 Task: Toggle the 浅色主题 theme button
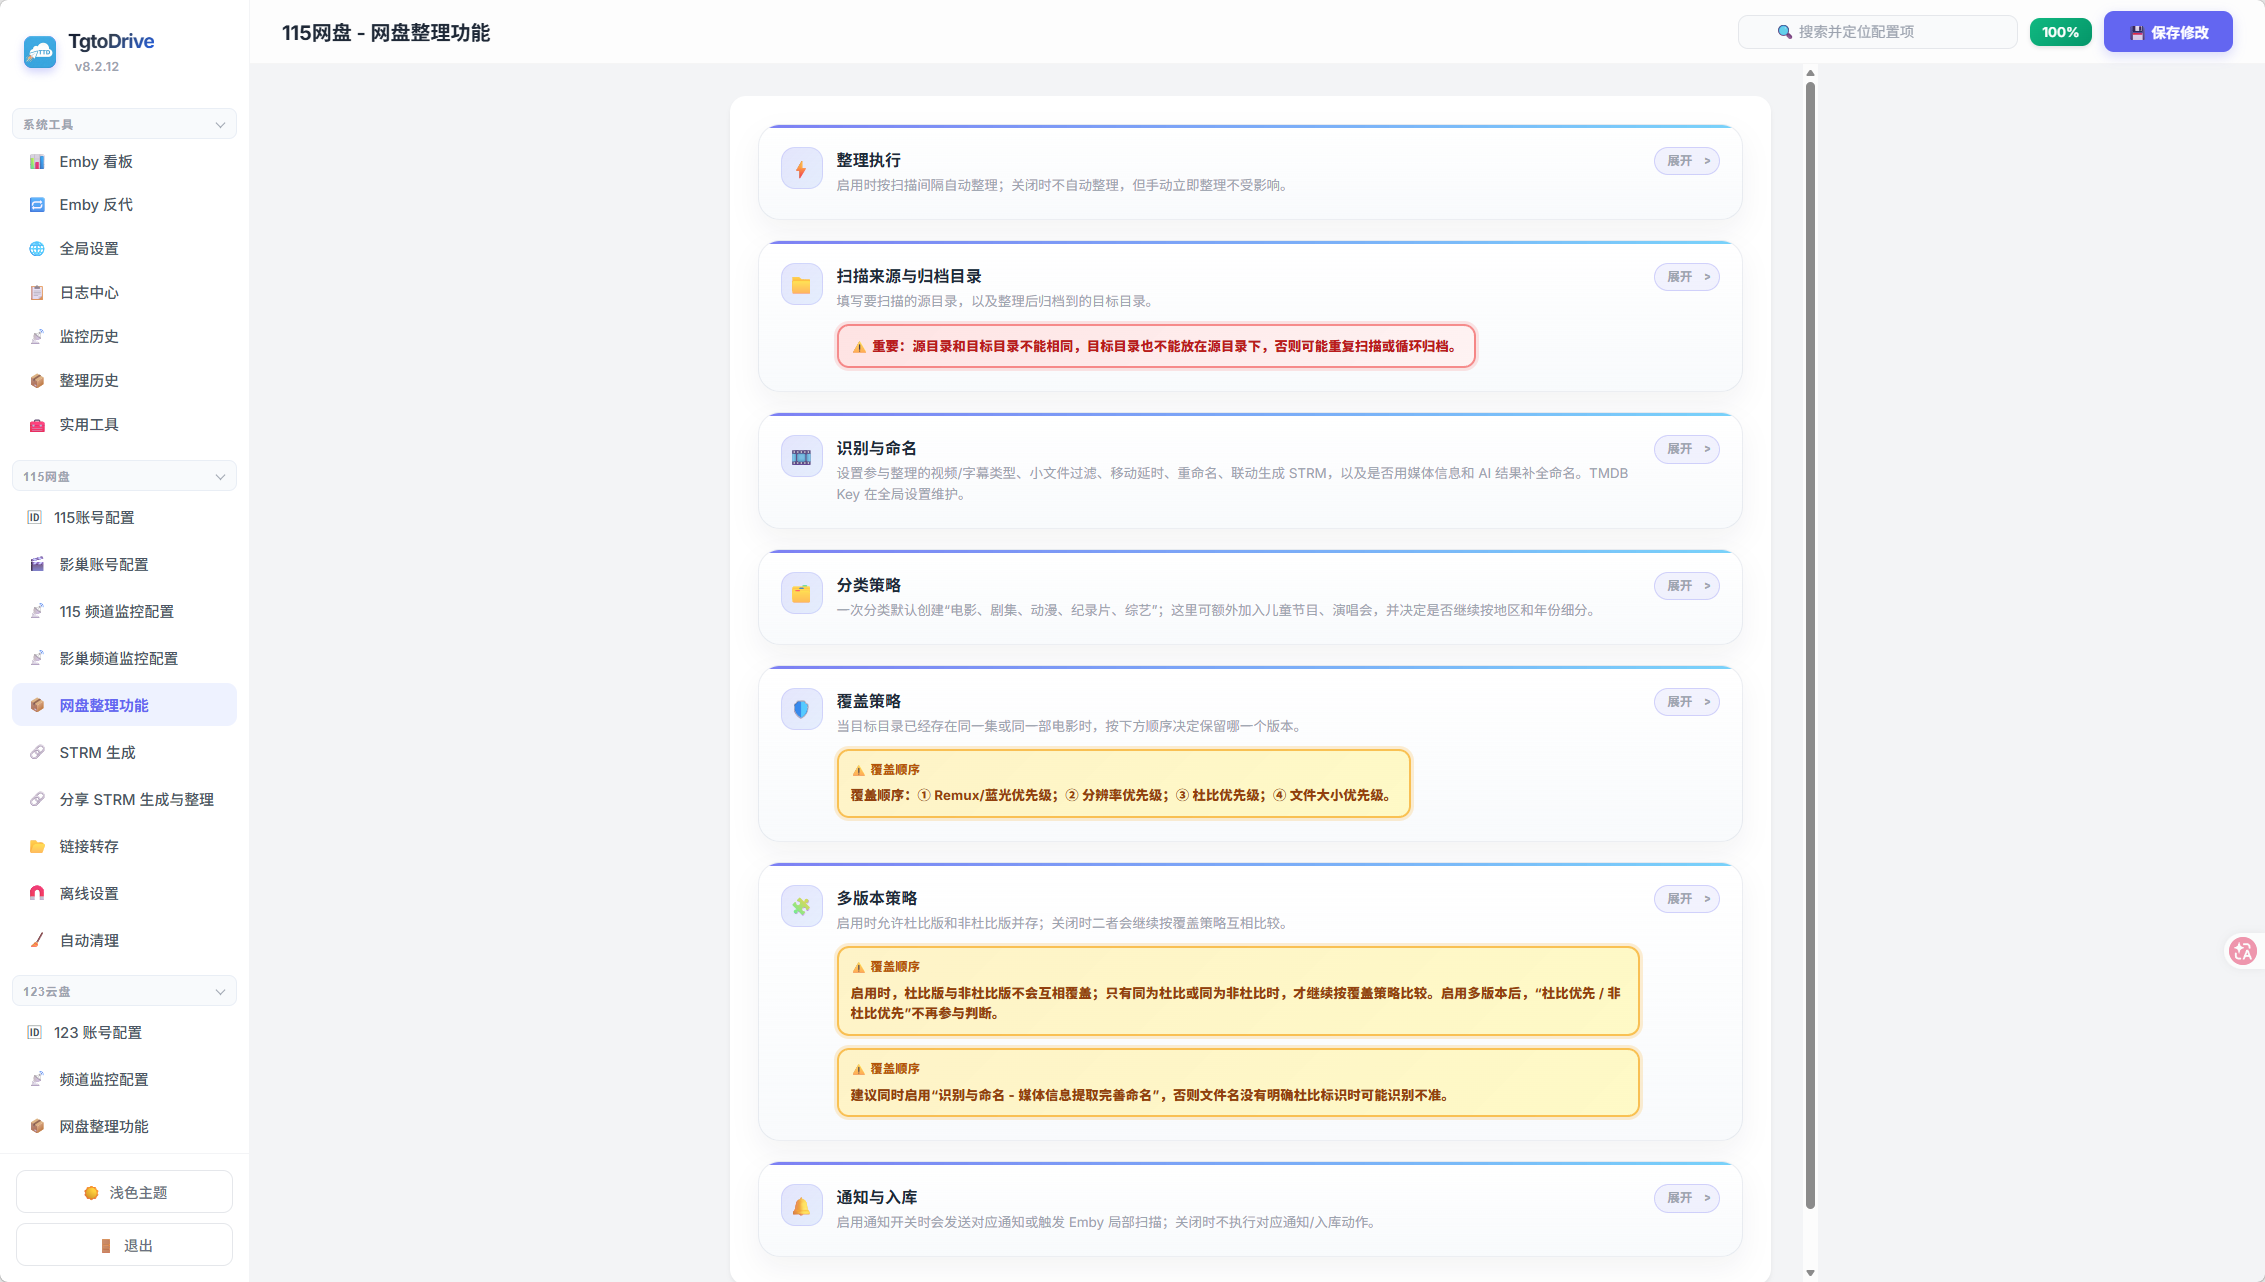click(x=124, y=1192)
